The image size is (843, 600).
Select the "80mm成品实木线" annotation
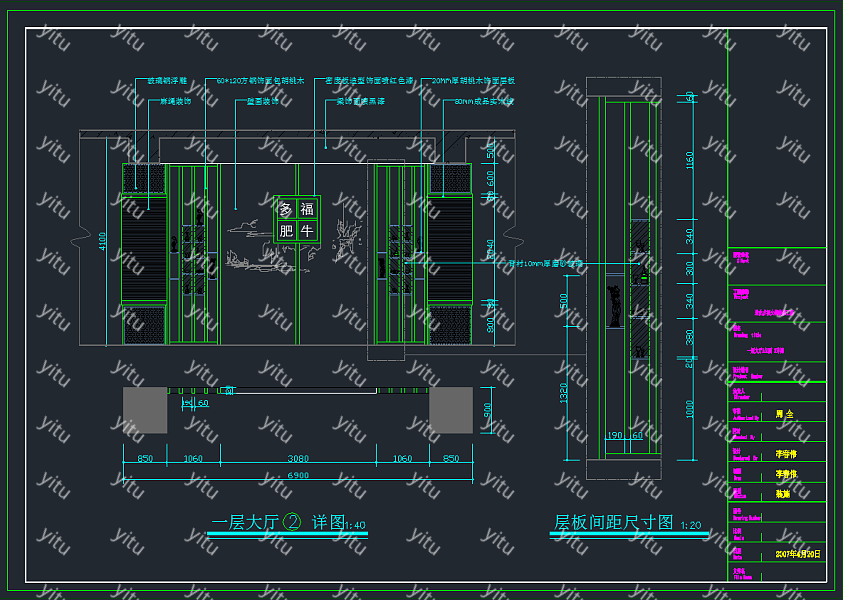[484, 102]
